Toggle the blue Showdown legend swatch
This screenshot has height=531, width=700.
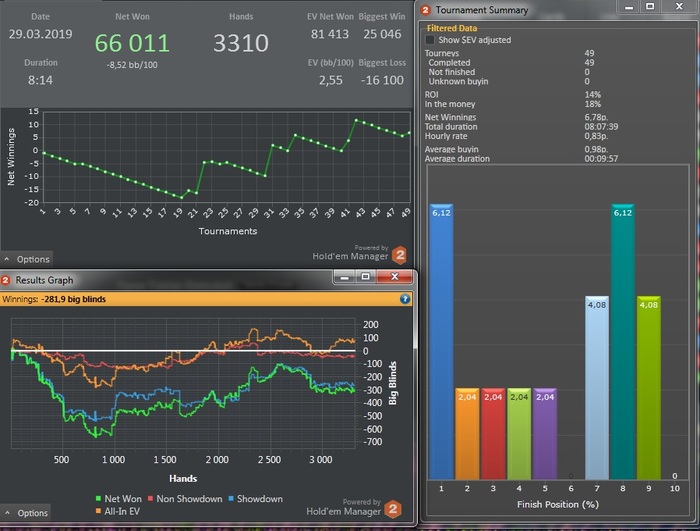point(231,499)
